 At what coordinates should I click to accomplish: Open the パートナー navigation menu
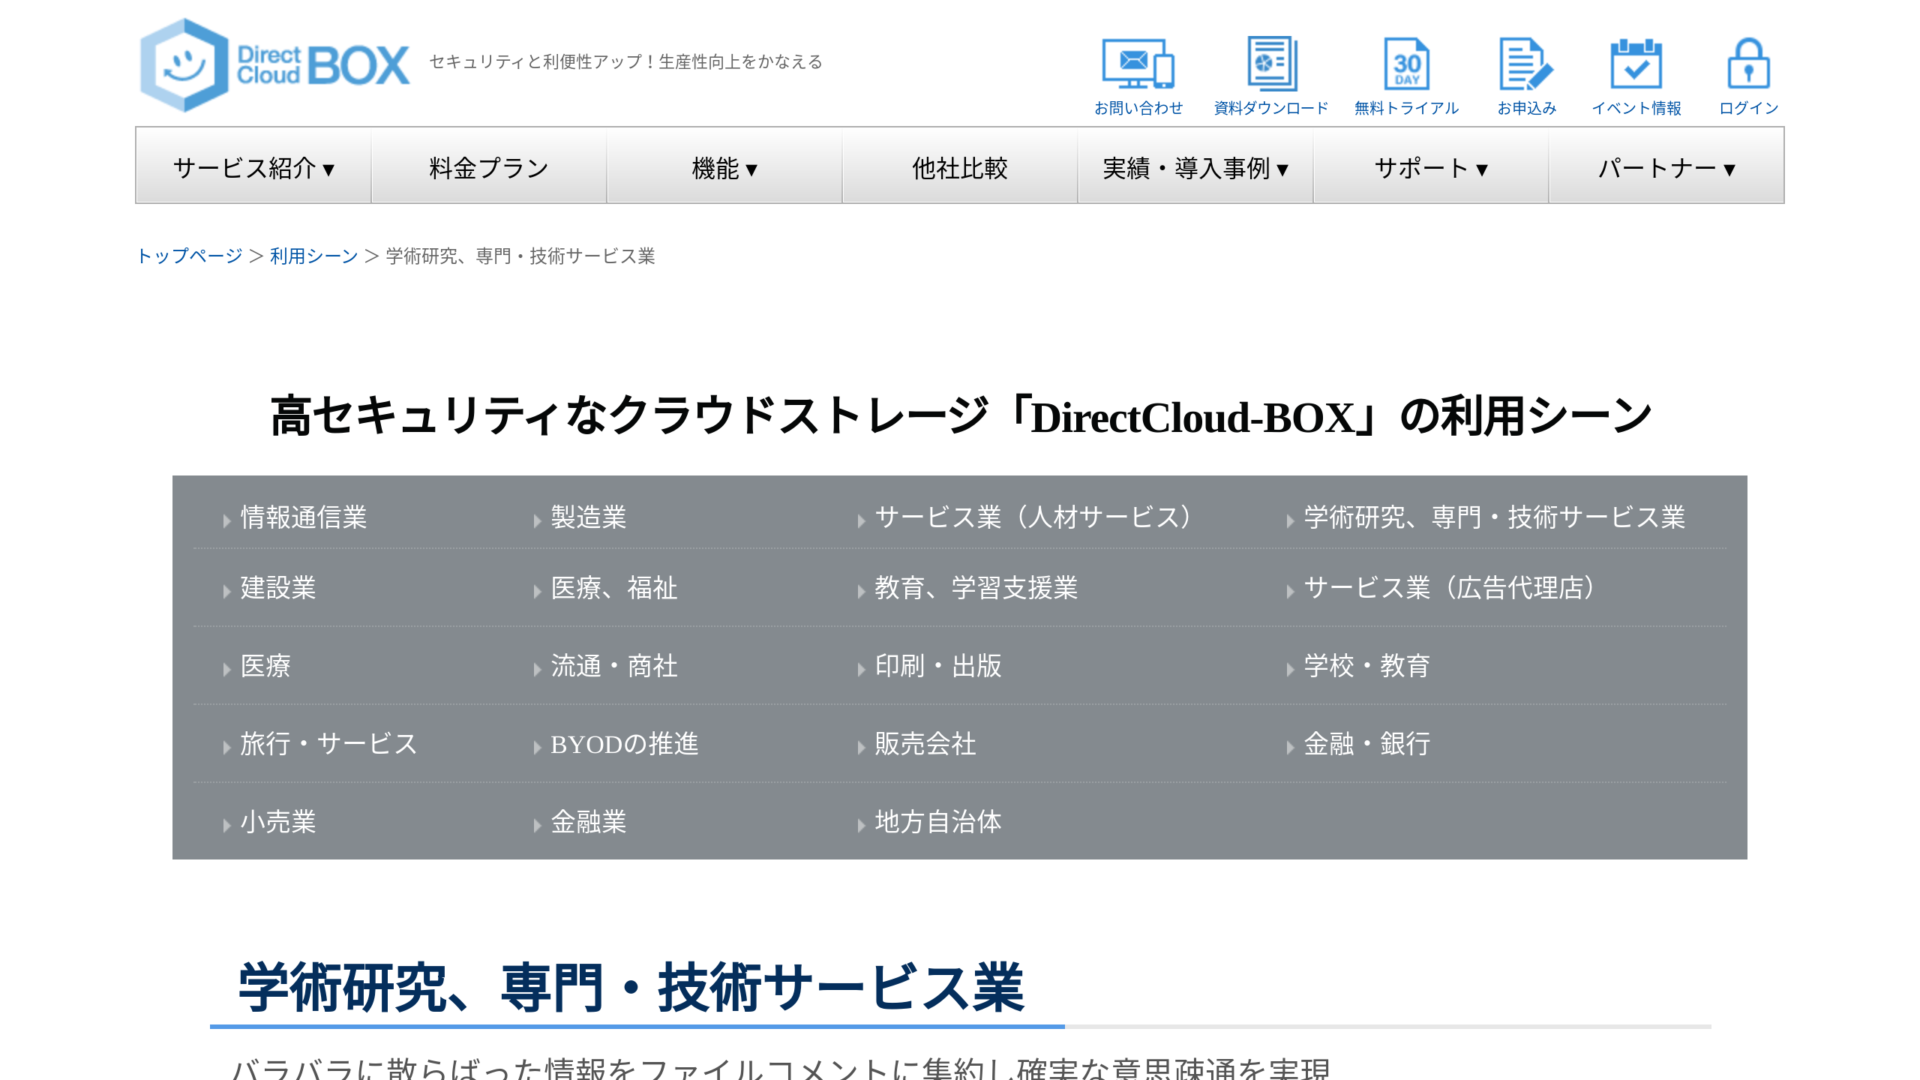click(1665, 167)
